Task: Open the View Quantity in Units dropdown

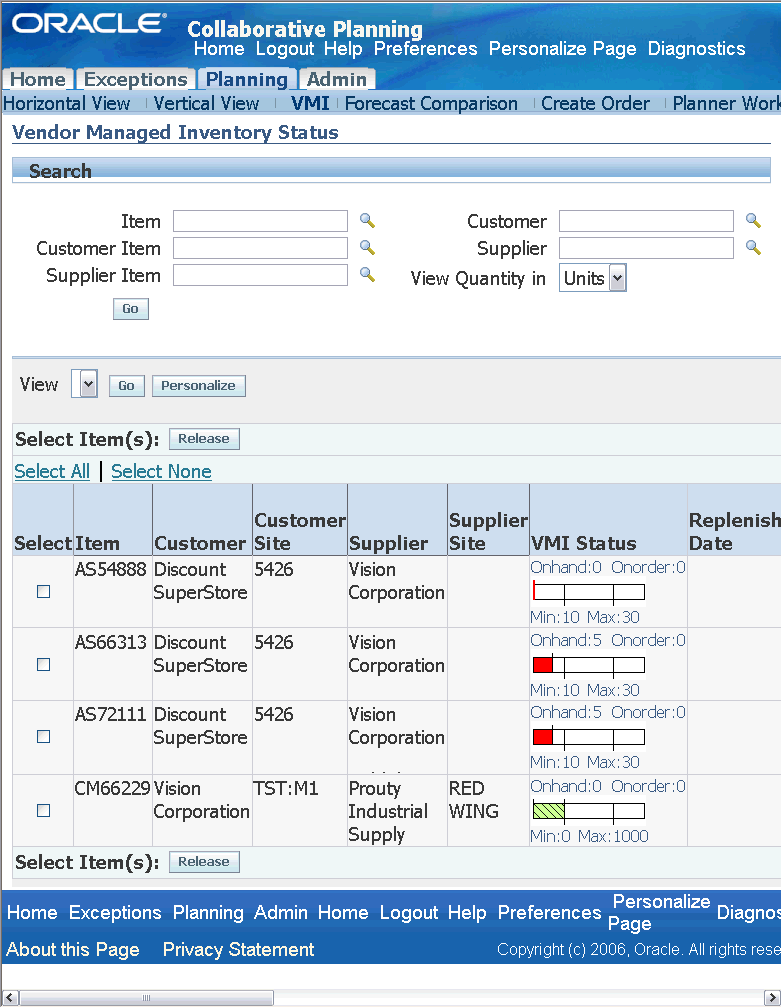Action: pyautogui.click(x=593, y=278)
